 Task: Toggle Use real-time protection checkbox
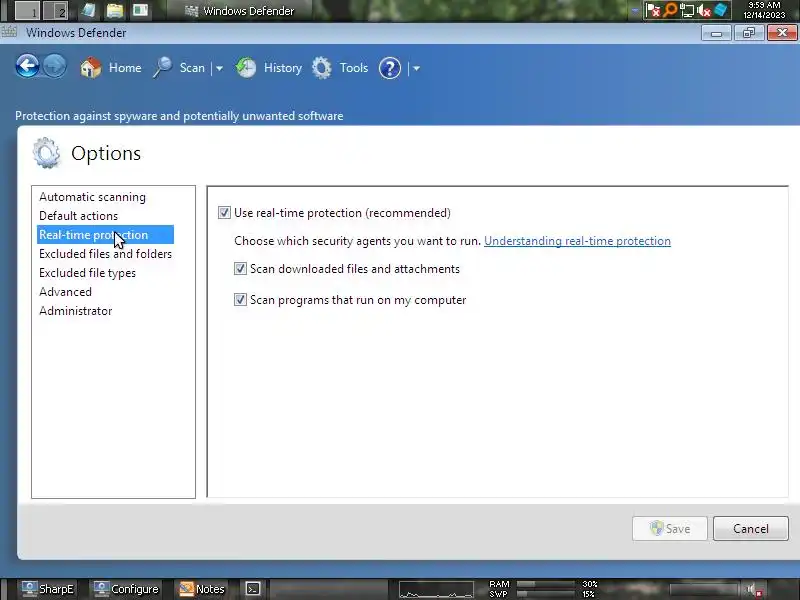224,213
